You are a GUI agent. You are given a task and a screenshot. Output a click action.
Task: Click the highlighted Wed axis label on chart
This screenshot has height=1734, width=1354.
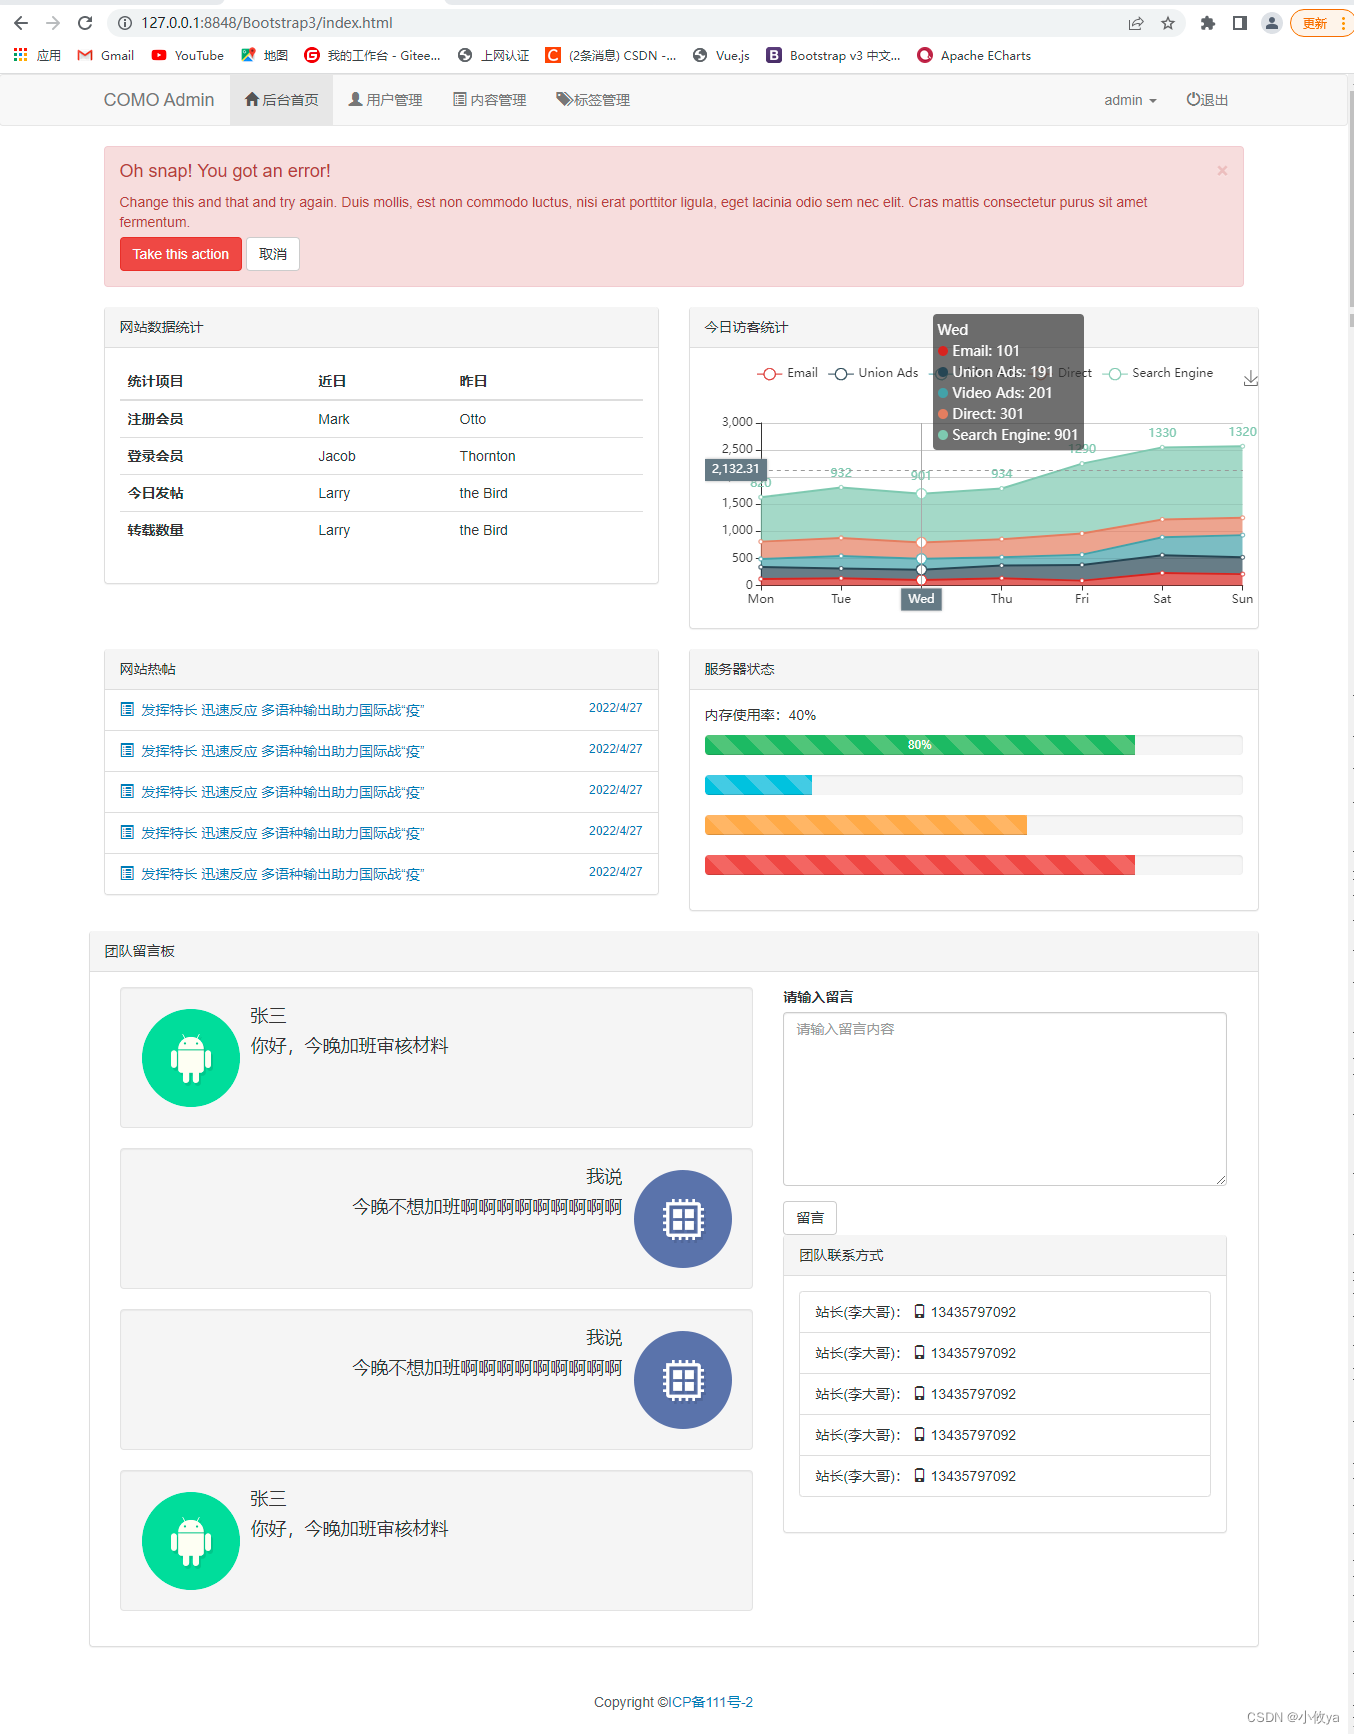point(921,599)
